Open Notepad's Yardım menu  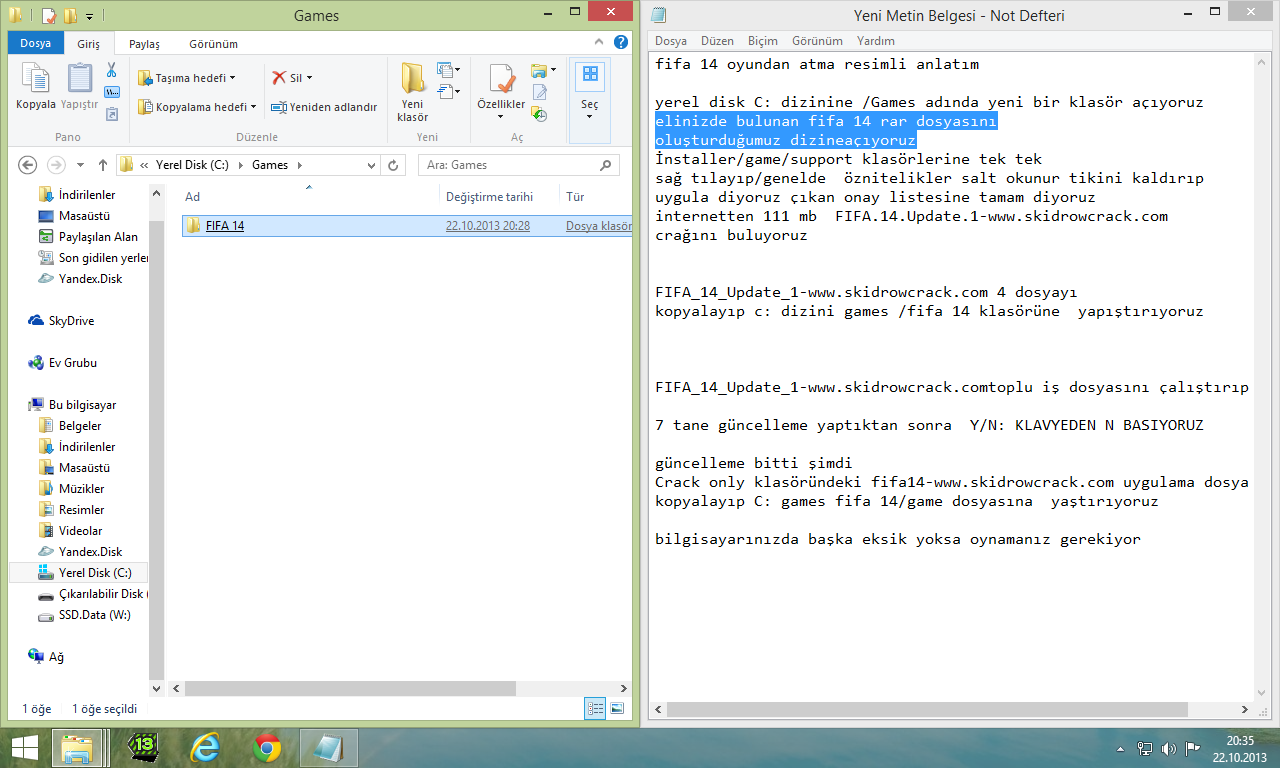pyautogui.click(x=876, y=41)
